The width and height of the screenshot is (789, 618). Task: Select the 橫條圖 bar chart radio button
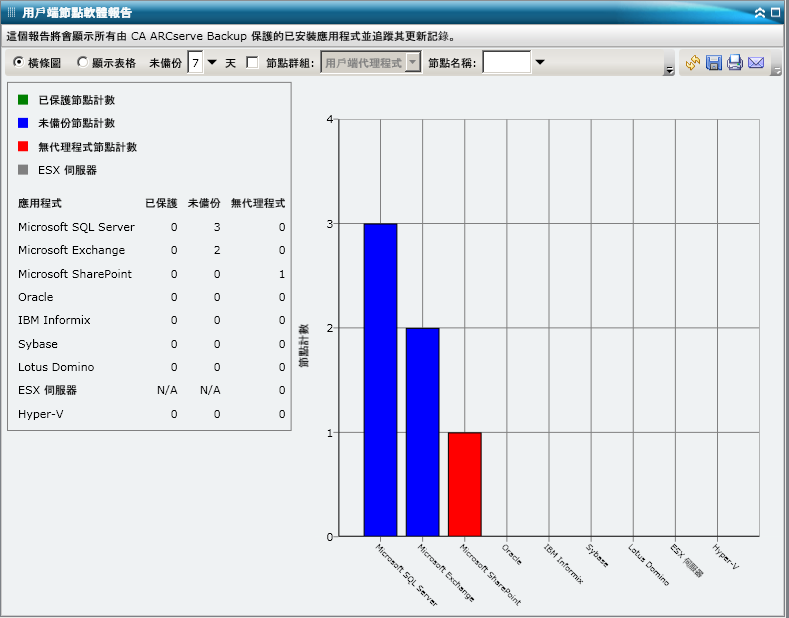[x=19, y=62]
